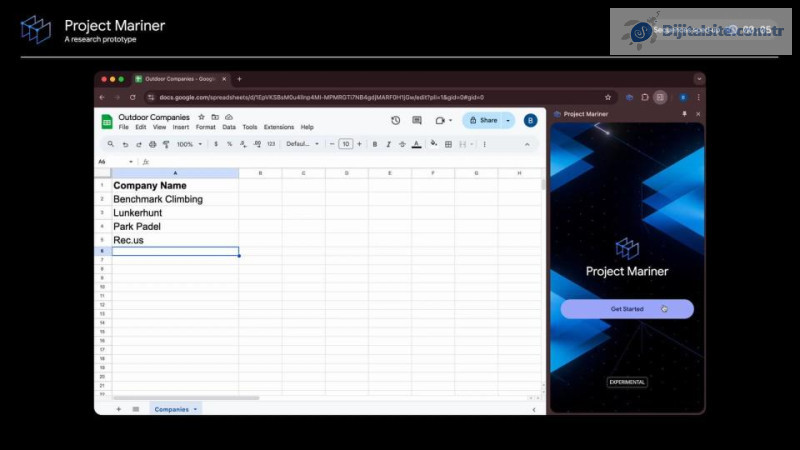This screenshot has width=800, height=450.
Task: Open the View menu
Action: click(160, 127)
